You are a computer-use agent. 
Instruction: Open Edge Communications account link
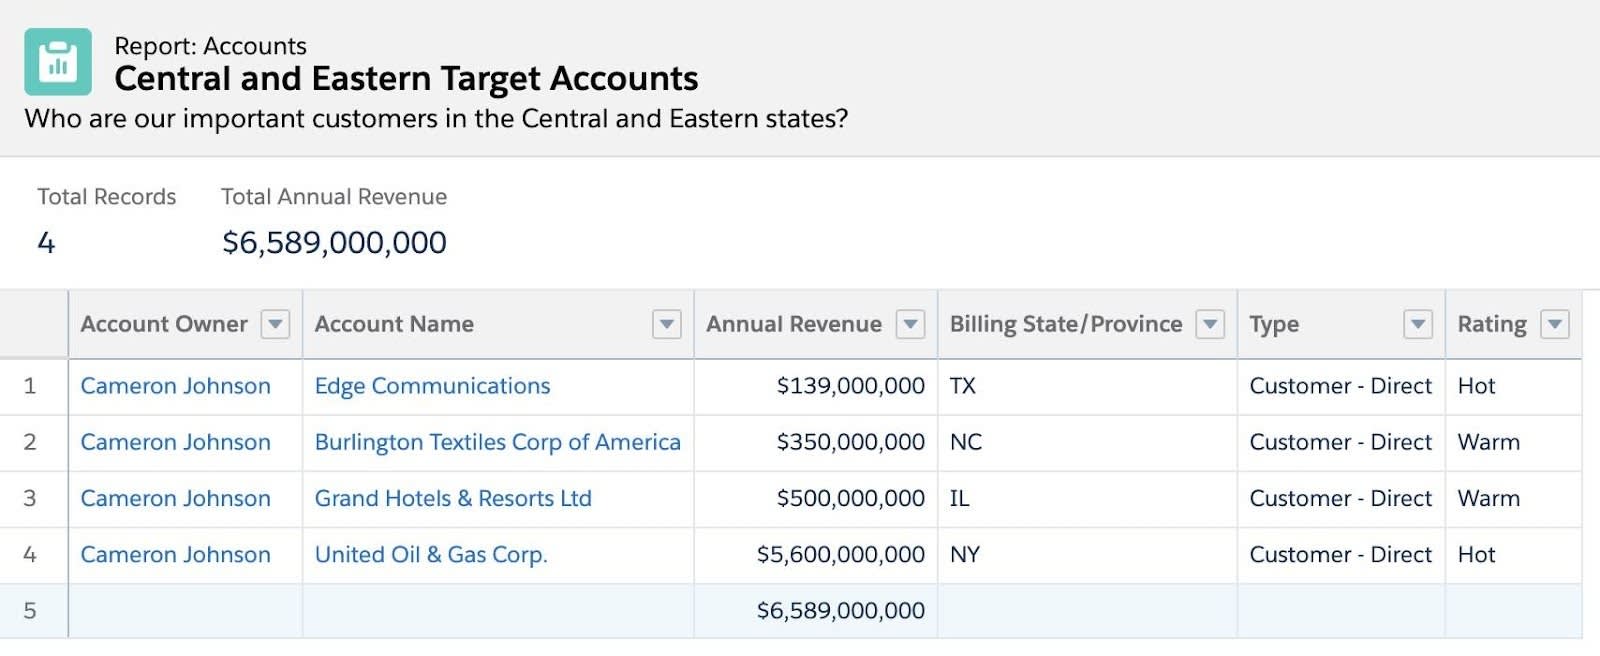(432, 386)
